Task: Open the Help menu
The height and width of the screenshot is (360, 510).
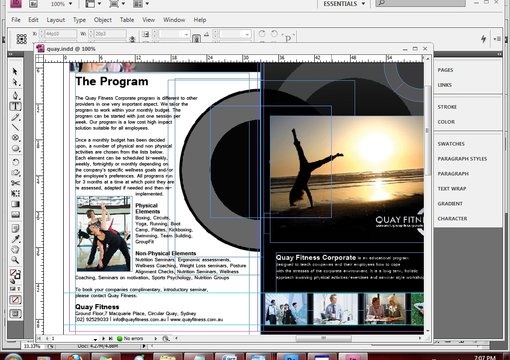Action: (x=200, y=20)
